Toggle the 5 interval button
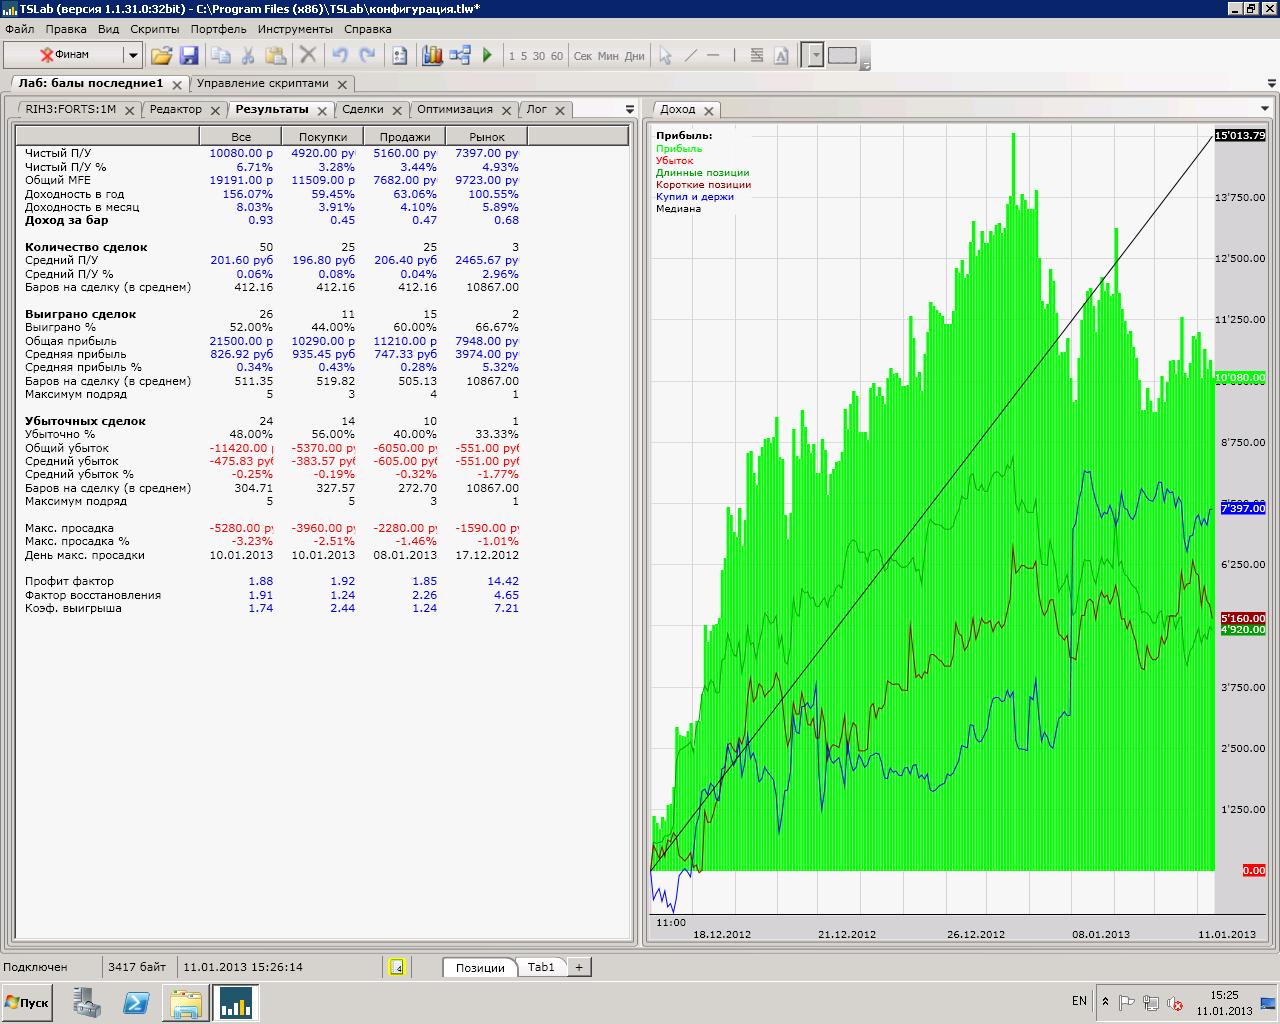This screenshot has width=1280, height=1024. pos(524,56)
